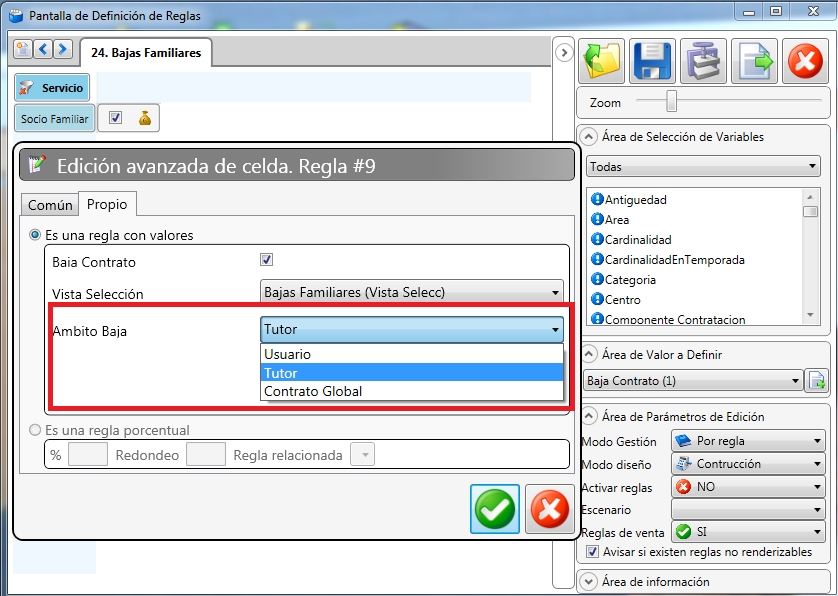Collapse Área de Parámetros de Edición

588,416
